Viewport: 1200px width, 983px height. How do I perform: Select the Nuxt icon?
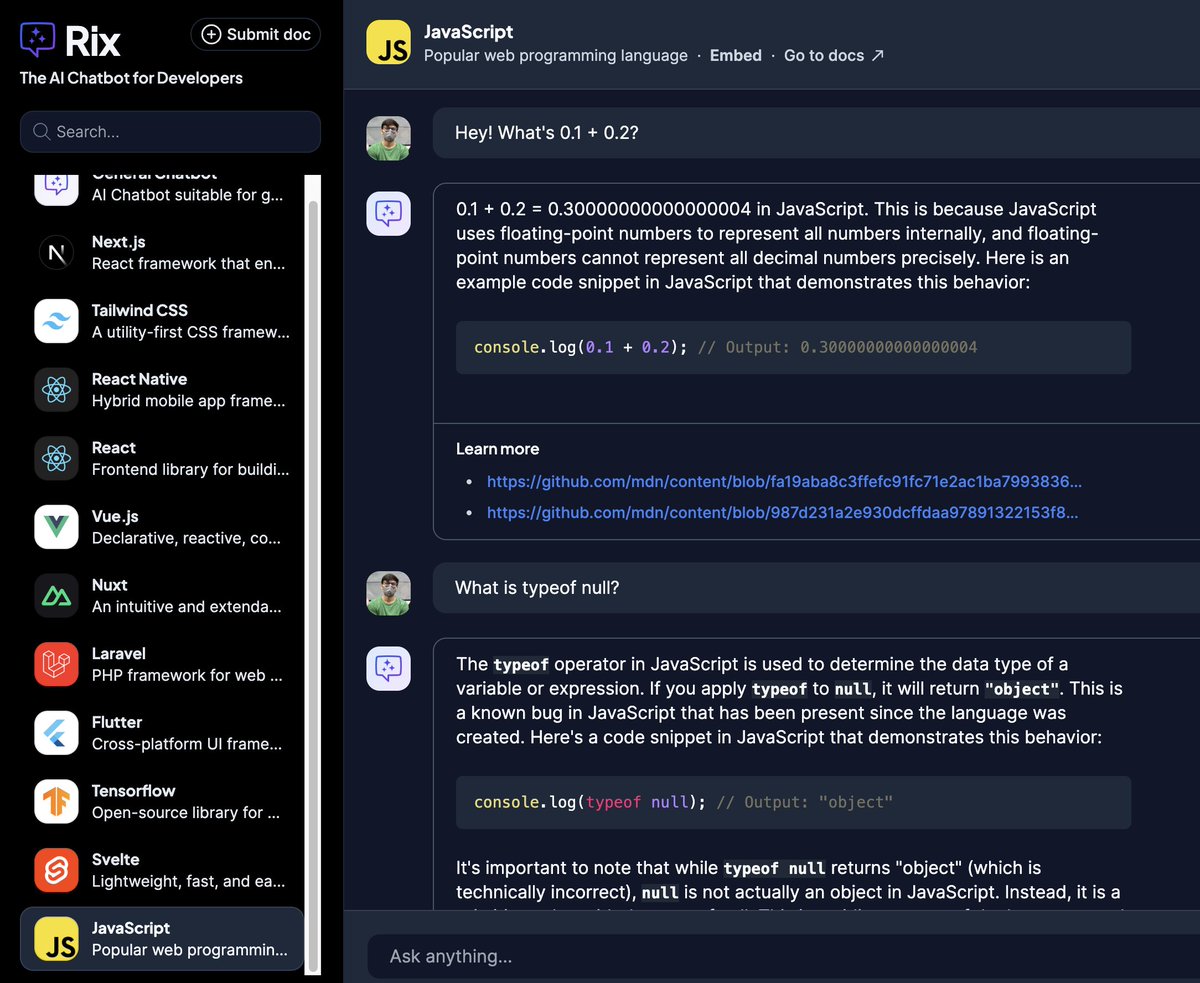56,596
